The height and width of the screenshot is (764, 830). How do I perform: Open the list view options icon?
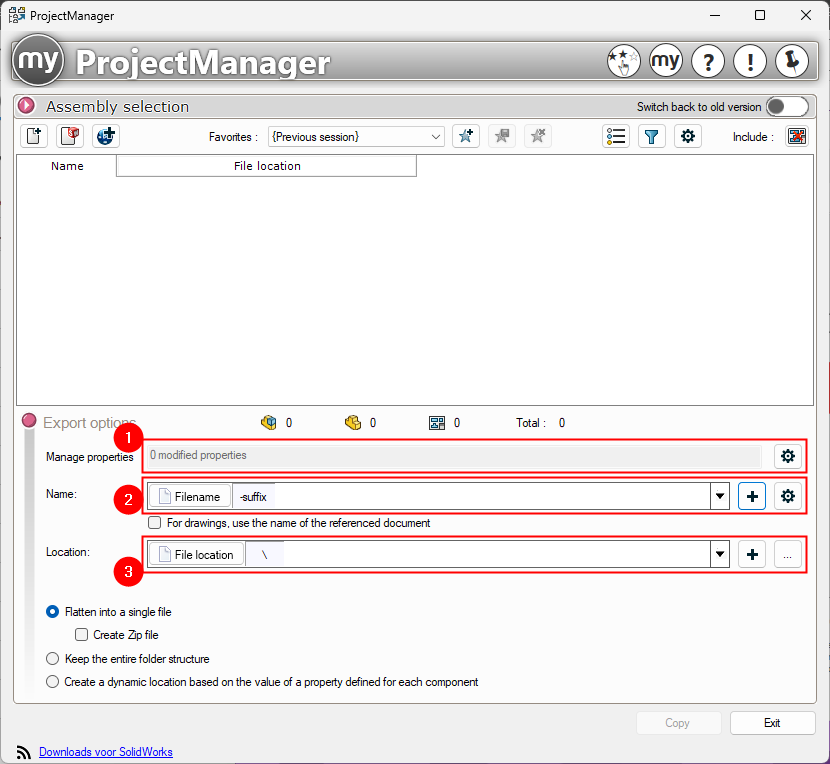[616, 136]
